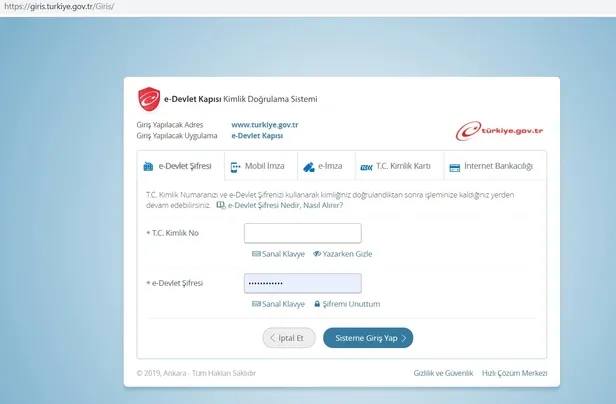Select the T.C. Kimlik Kartı card icon

click(366, 166)
